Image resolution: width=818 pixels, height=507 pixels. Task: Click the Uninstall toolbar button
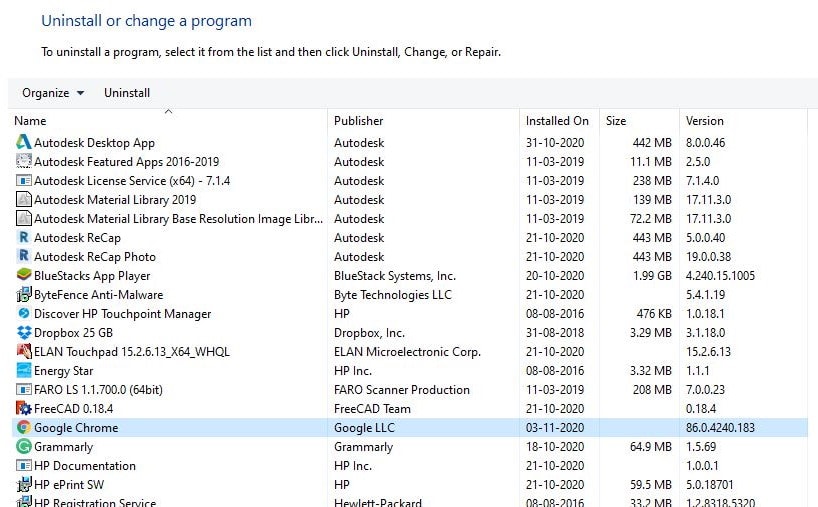point(127,93)
